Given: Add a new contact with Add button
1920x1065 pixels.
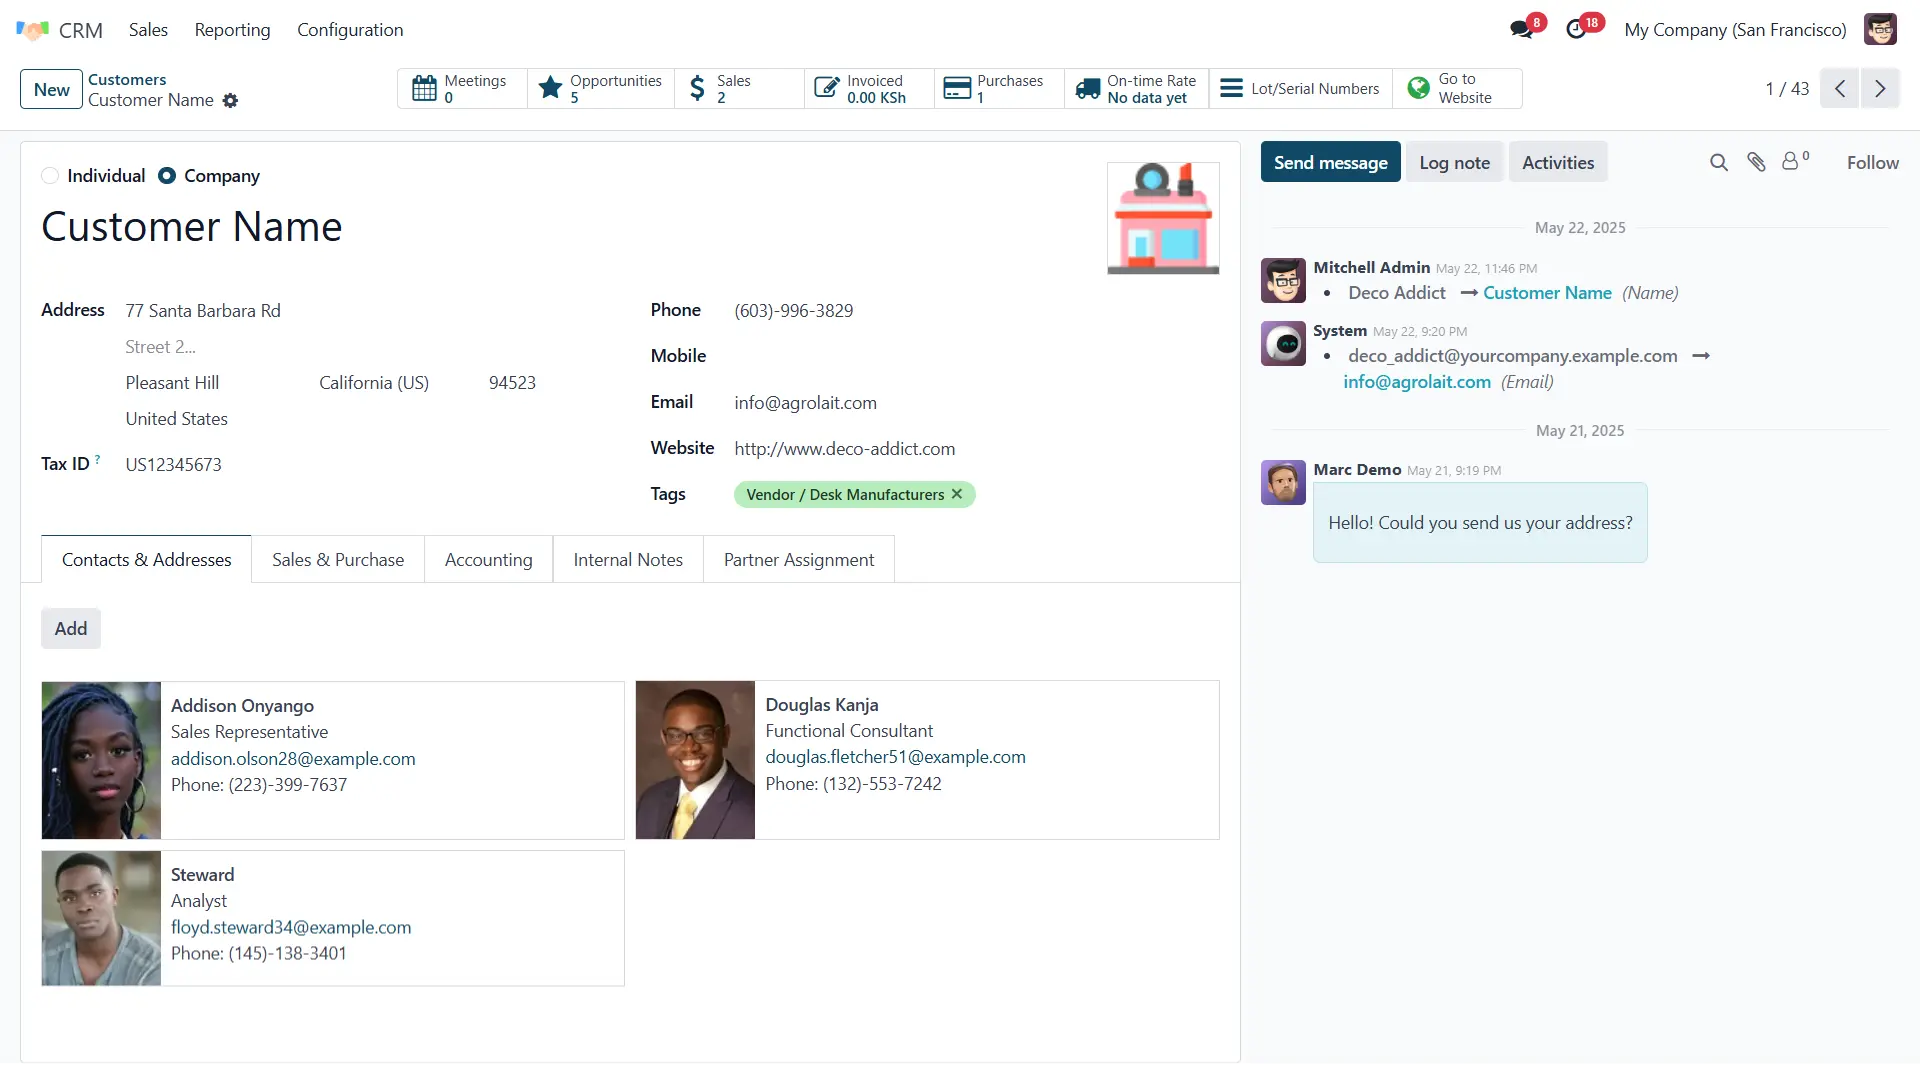Looking at the screenshot, I should tap(71, 629).
